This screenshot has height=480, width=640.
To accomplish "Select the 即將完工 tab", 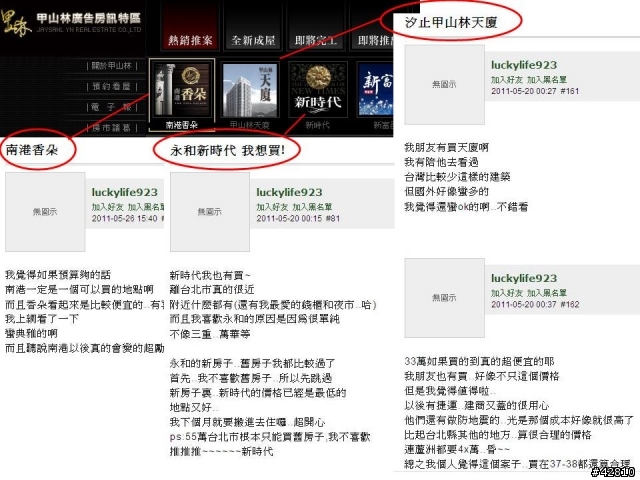I will pyautogui.click(x=316, y=40).
